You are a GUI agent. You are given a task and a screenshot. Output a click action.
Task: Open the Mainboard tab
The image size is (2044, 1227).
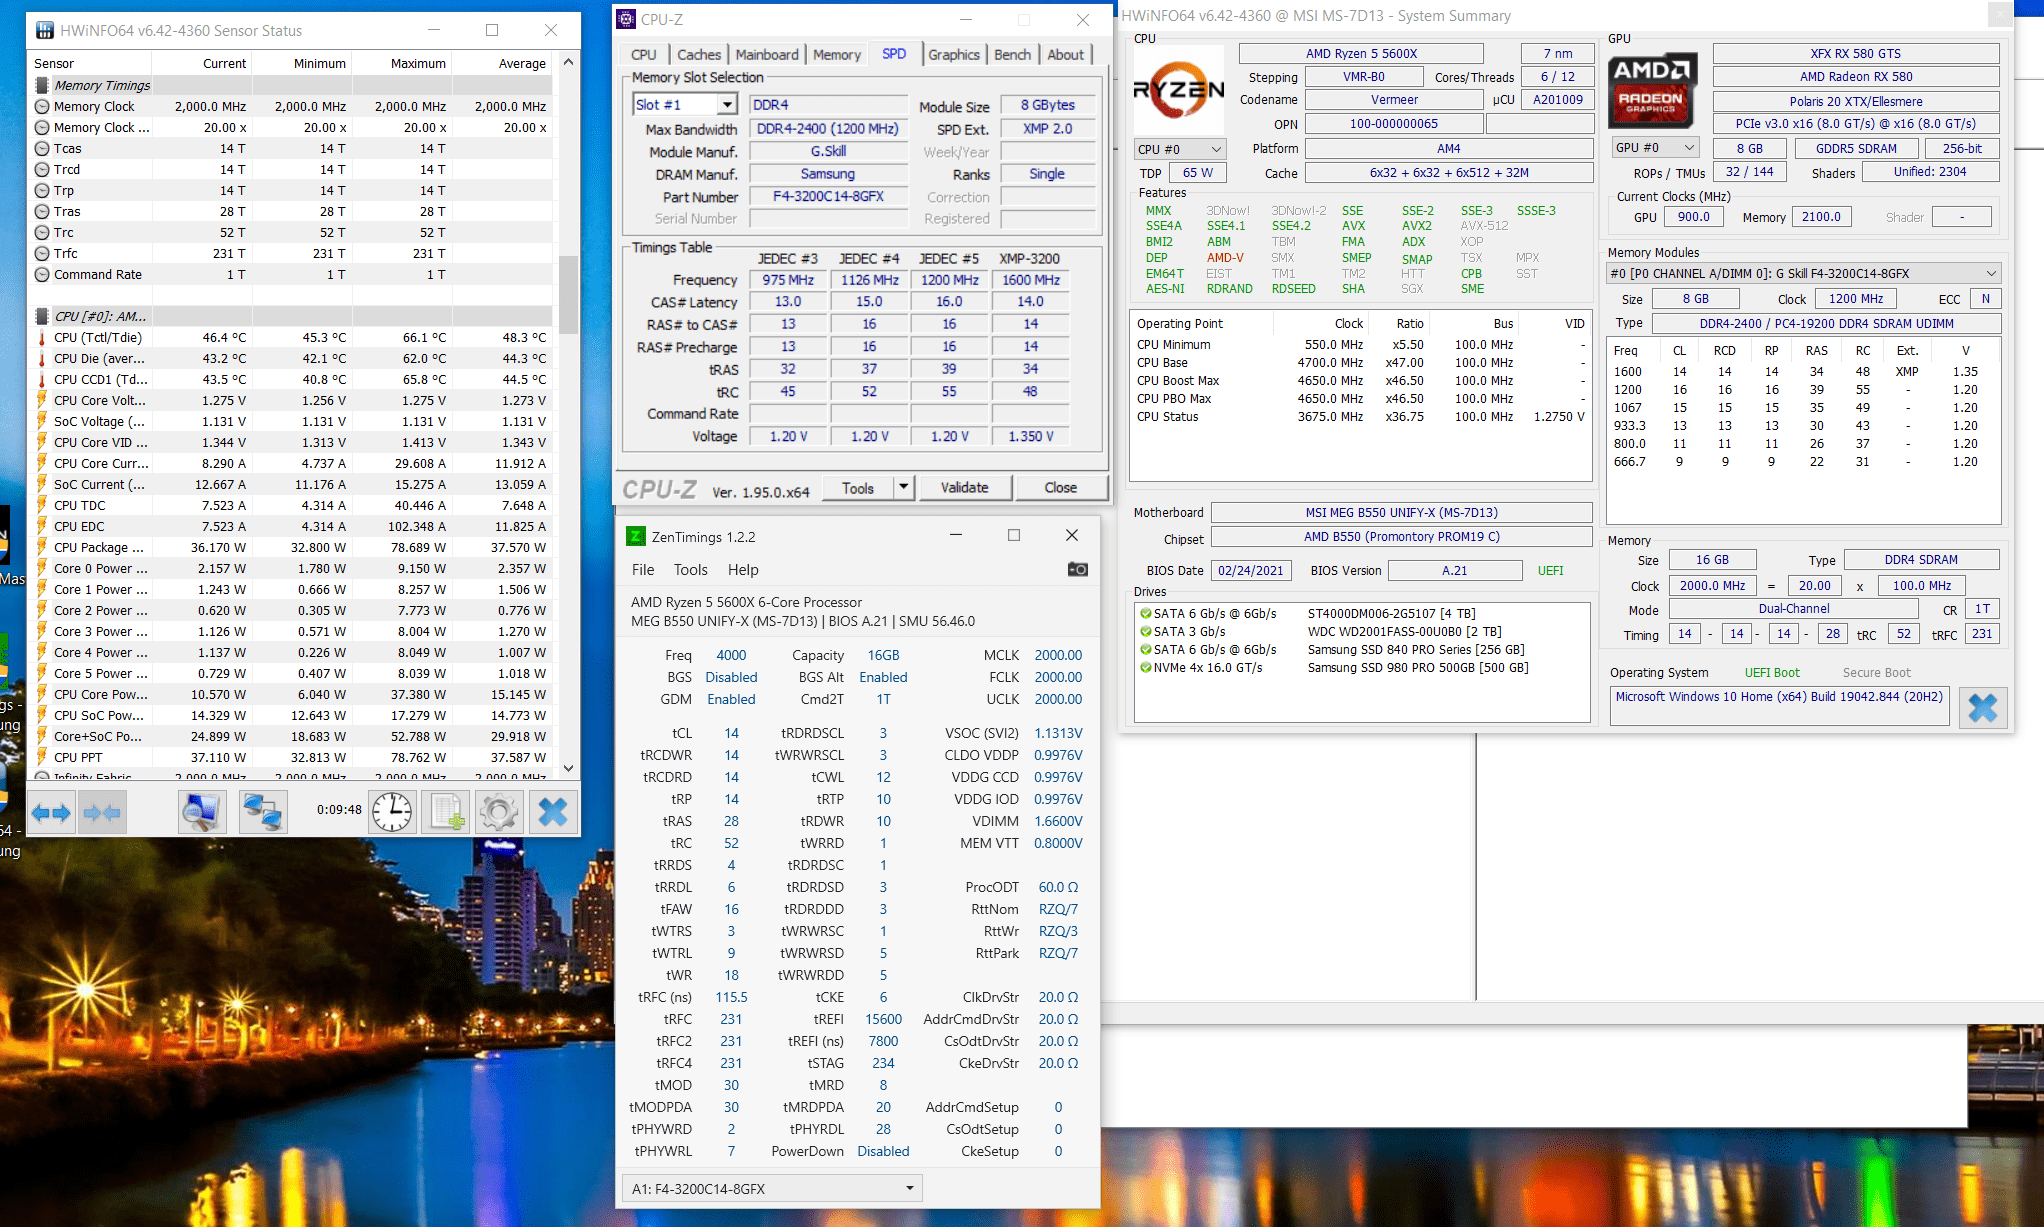tap(767, 55)
